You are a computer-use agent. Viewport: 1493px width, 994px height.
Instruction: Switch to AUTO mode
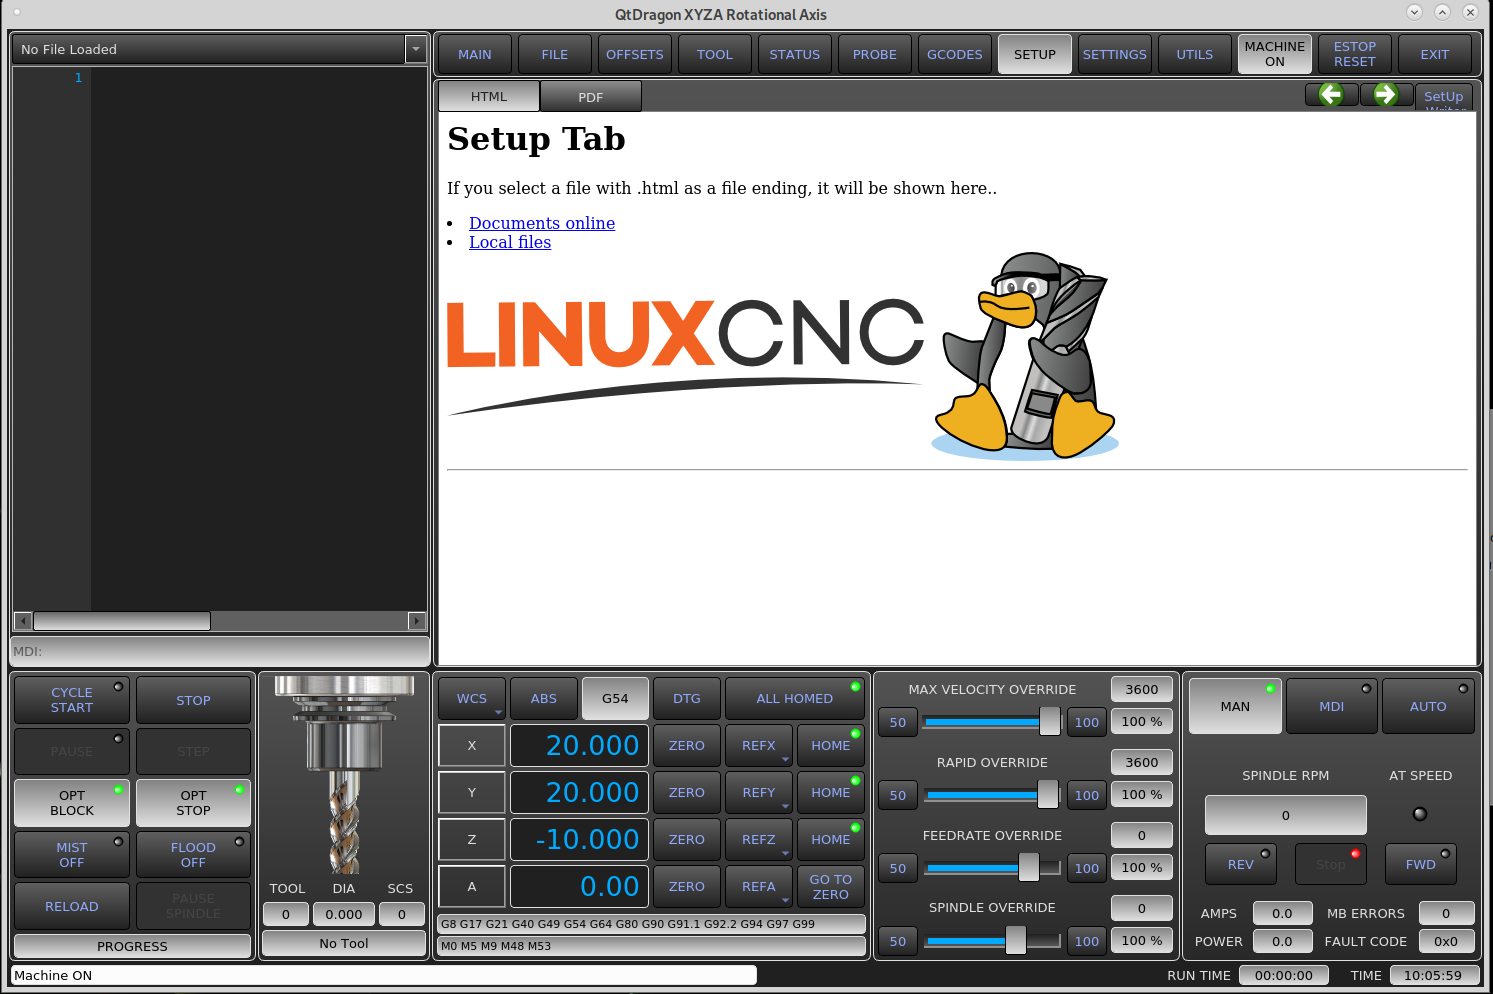[1428, 706]
